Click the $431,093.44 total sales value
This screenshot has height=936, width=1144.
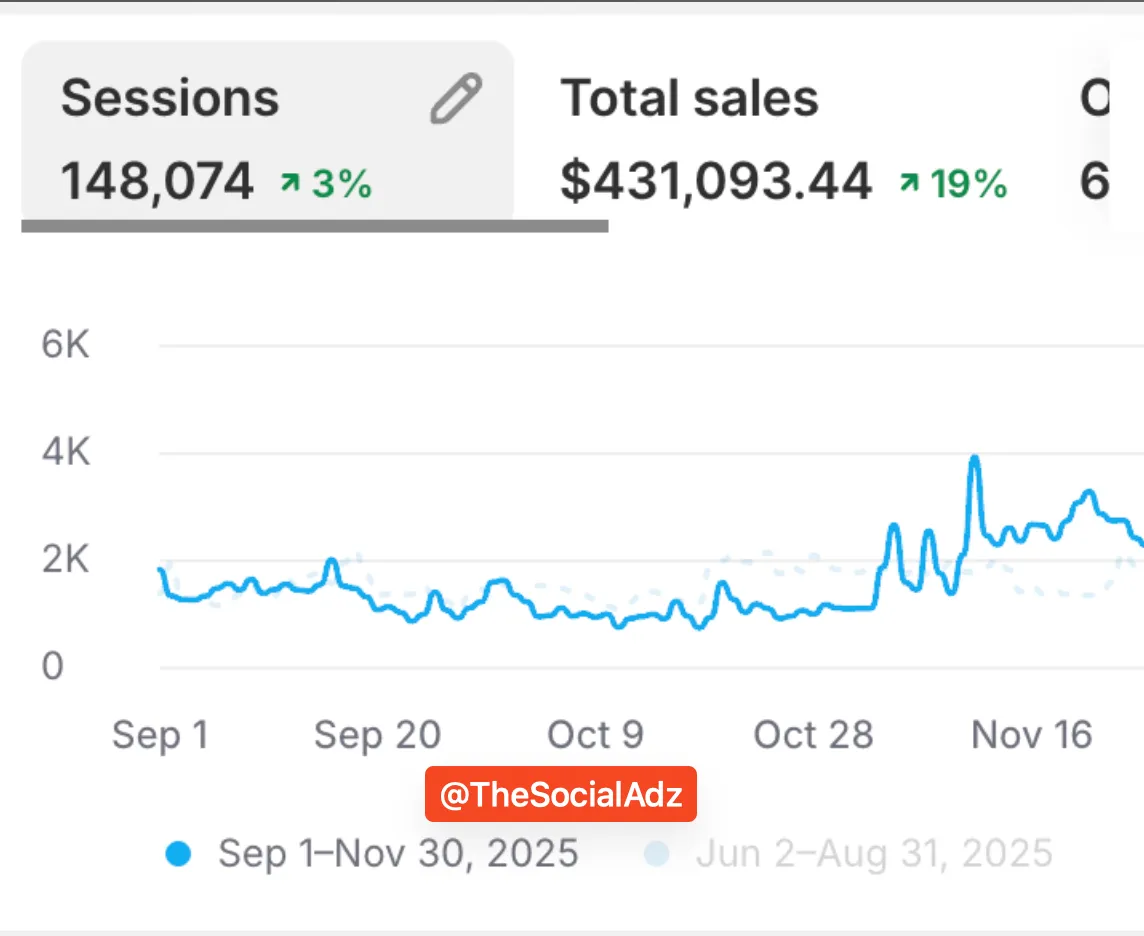(x=715, y=182)
